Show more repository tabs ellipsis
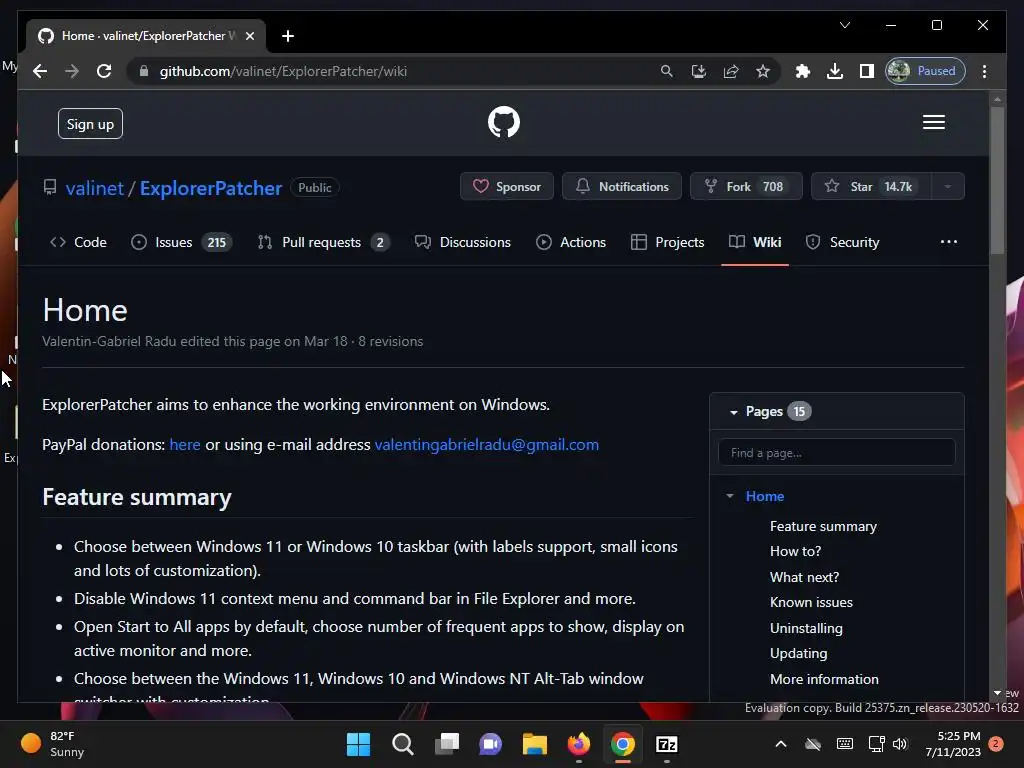Image resolution: width=1024 pixels, height=768 pixels. coord(948,242)
